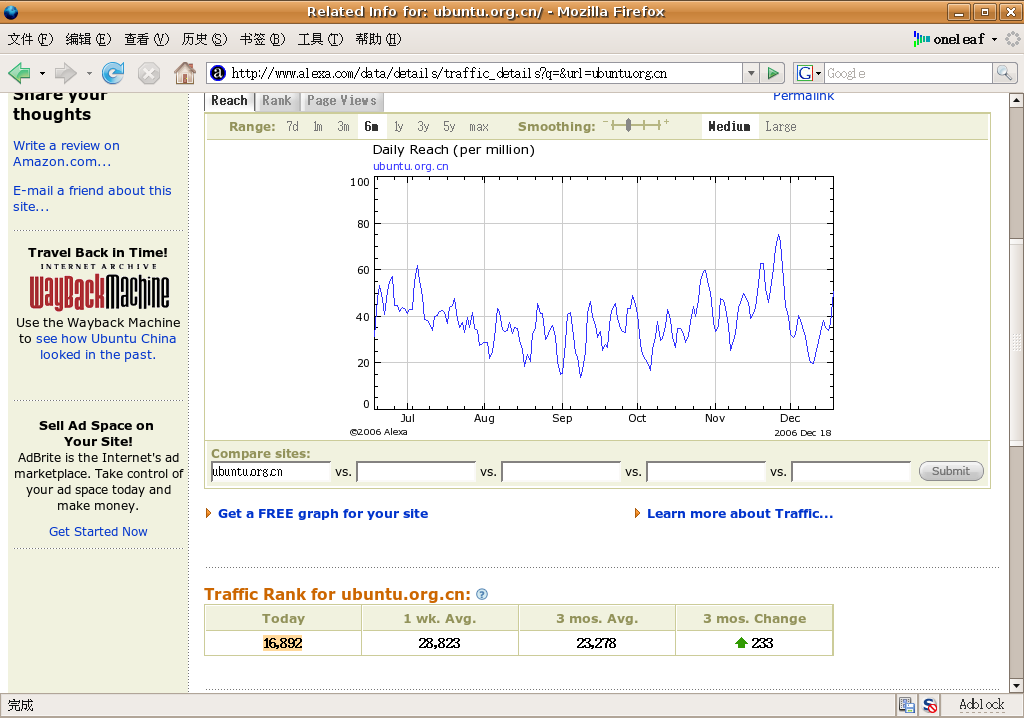Click the vertical scrollbar down arrow
Screen dimensions: 1024x718
point(1016,685)
